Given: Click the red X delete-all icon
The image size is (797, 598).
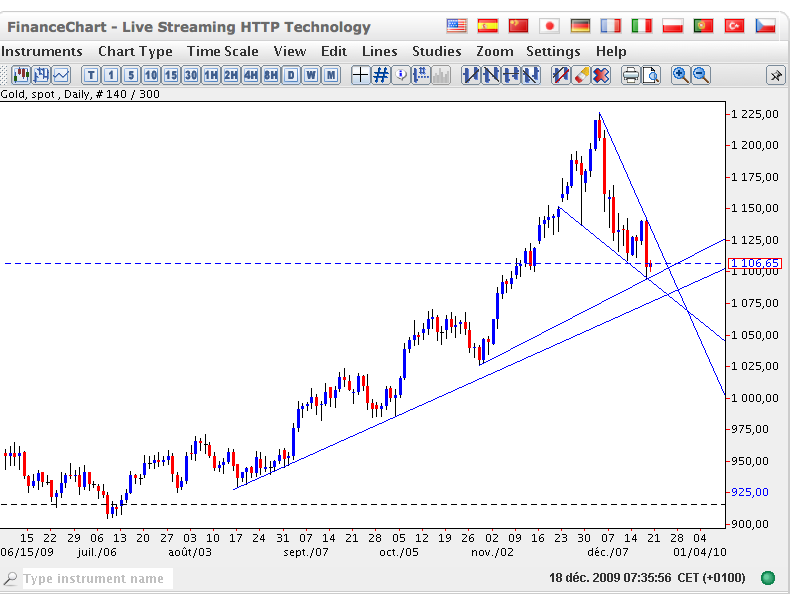Looking at the screenshot, I should click(601, 75).
